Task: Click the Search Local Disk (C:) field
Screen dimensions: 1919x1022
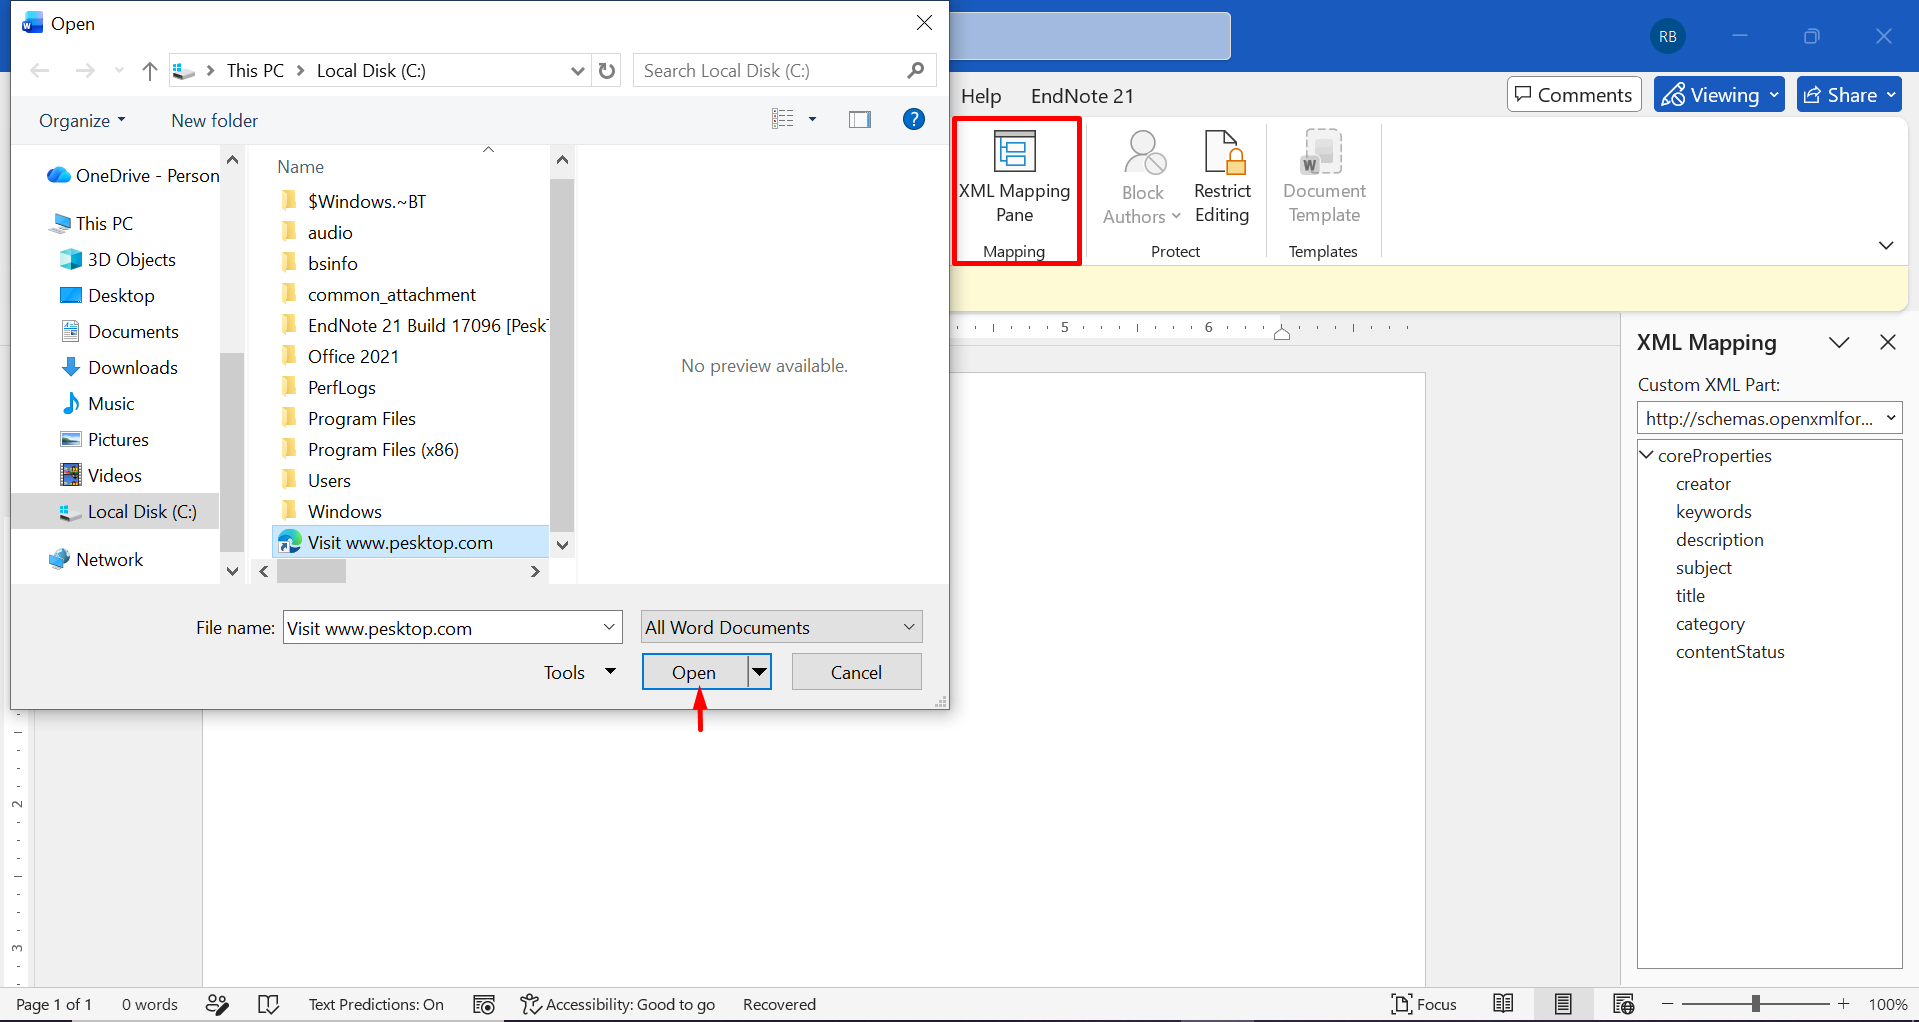Action: [x=770, y=71]
